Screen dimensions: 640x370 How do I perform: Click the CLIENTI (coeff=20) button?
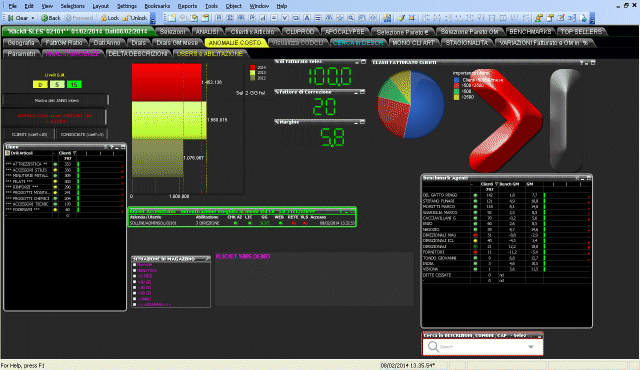[29, 134]
